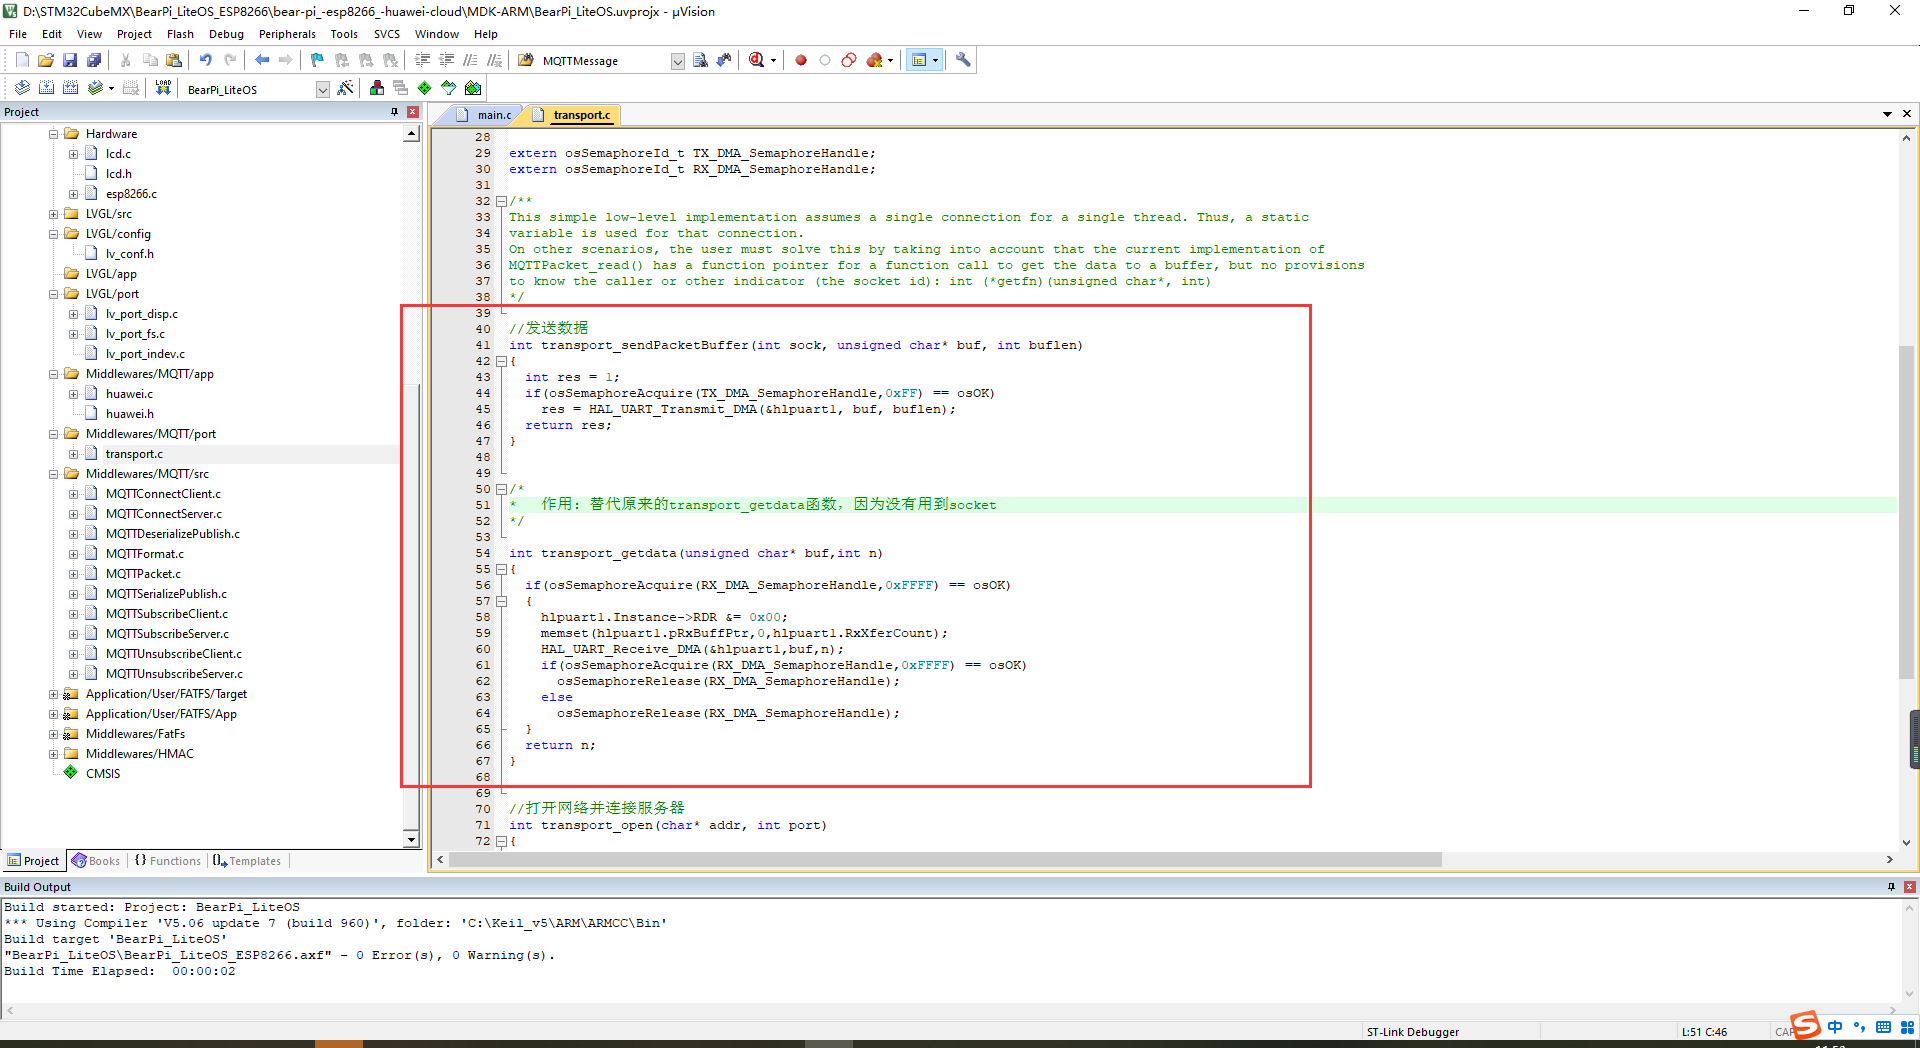1920x1048 pixels.
Task: Paste from clipboard toolbar icon
Action: coord(174,60)
